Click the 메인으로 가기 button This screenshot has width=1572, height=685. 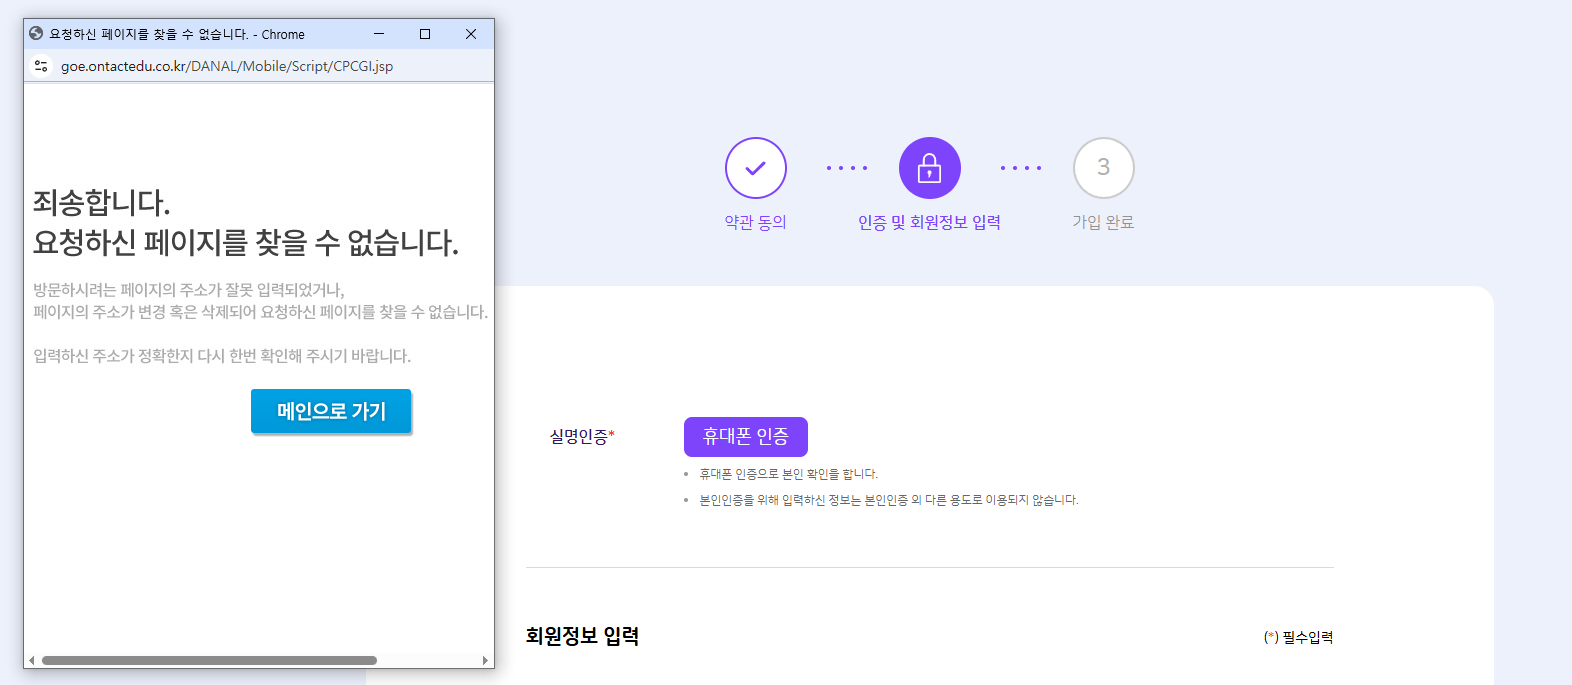click(x=331, y=411)
